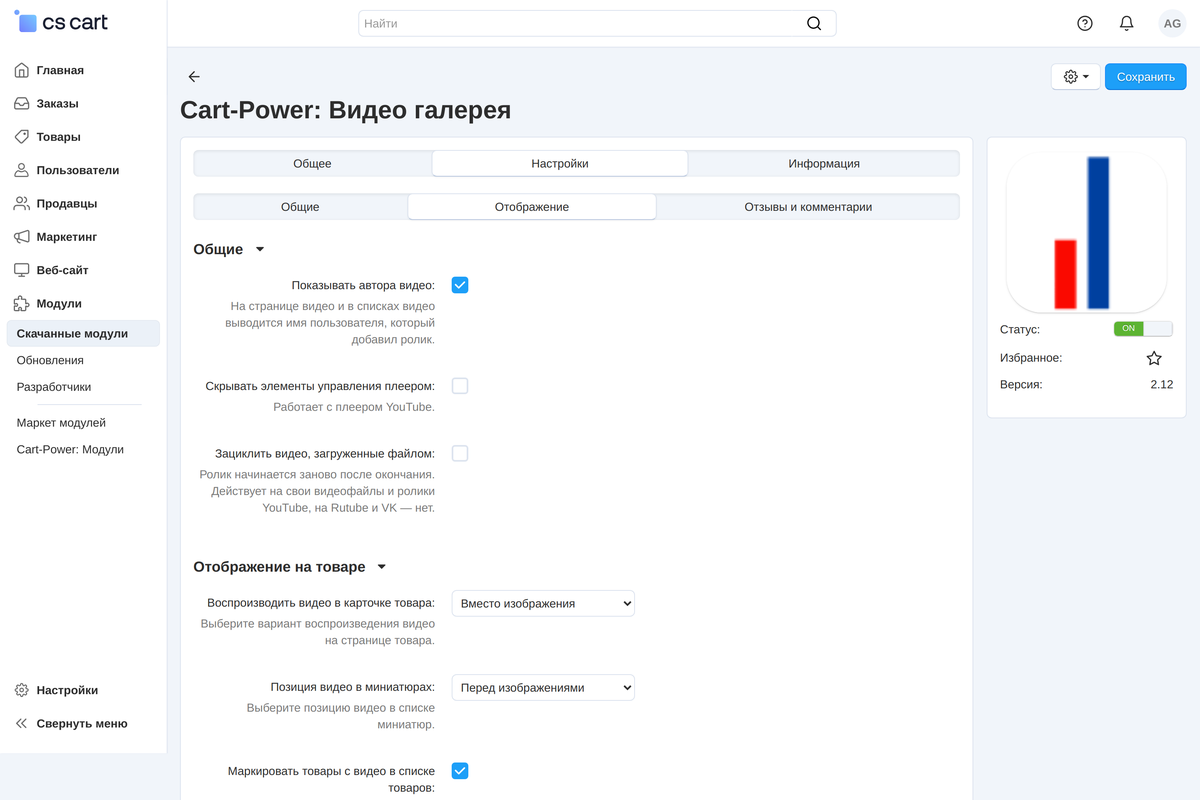This screenshot has width=1200, height=800.
Task: Open Обновления in the sidebar
Action: (x=50, y=360)
